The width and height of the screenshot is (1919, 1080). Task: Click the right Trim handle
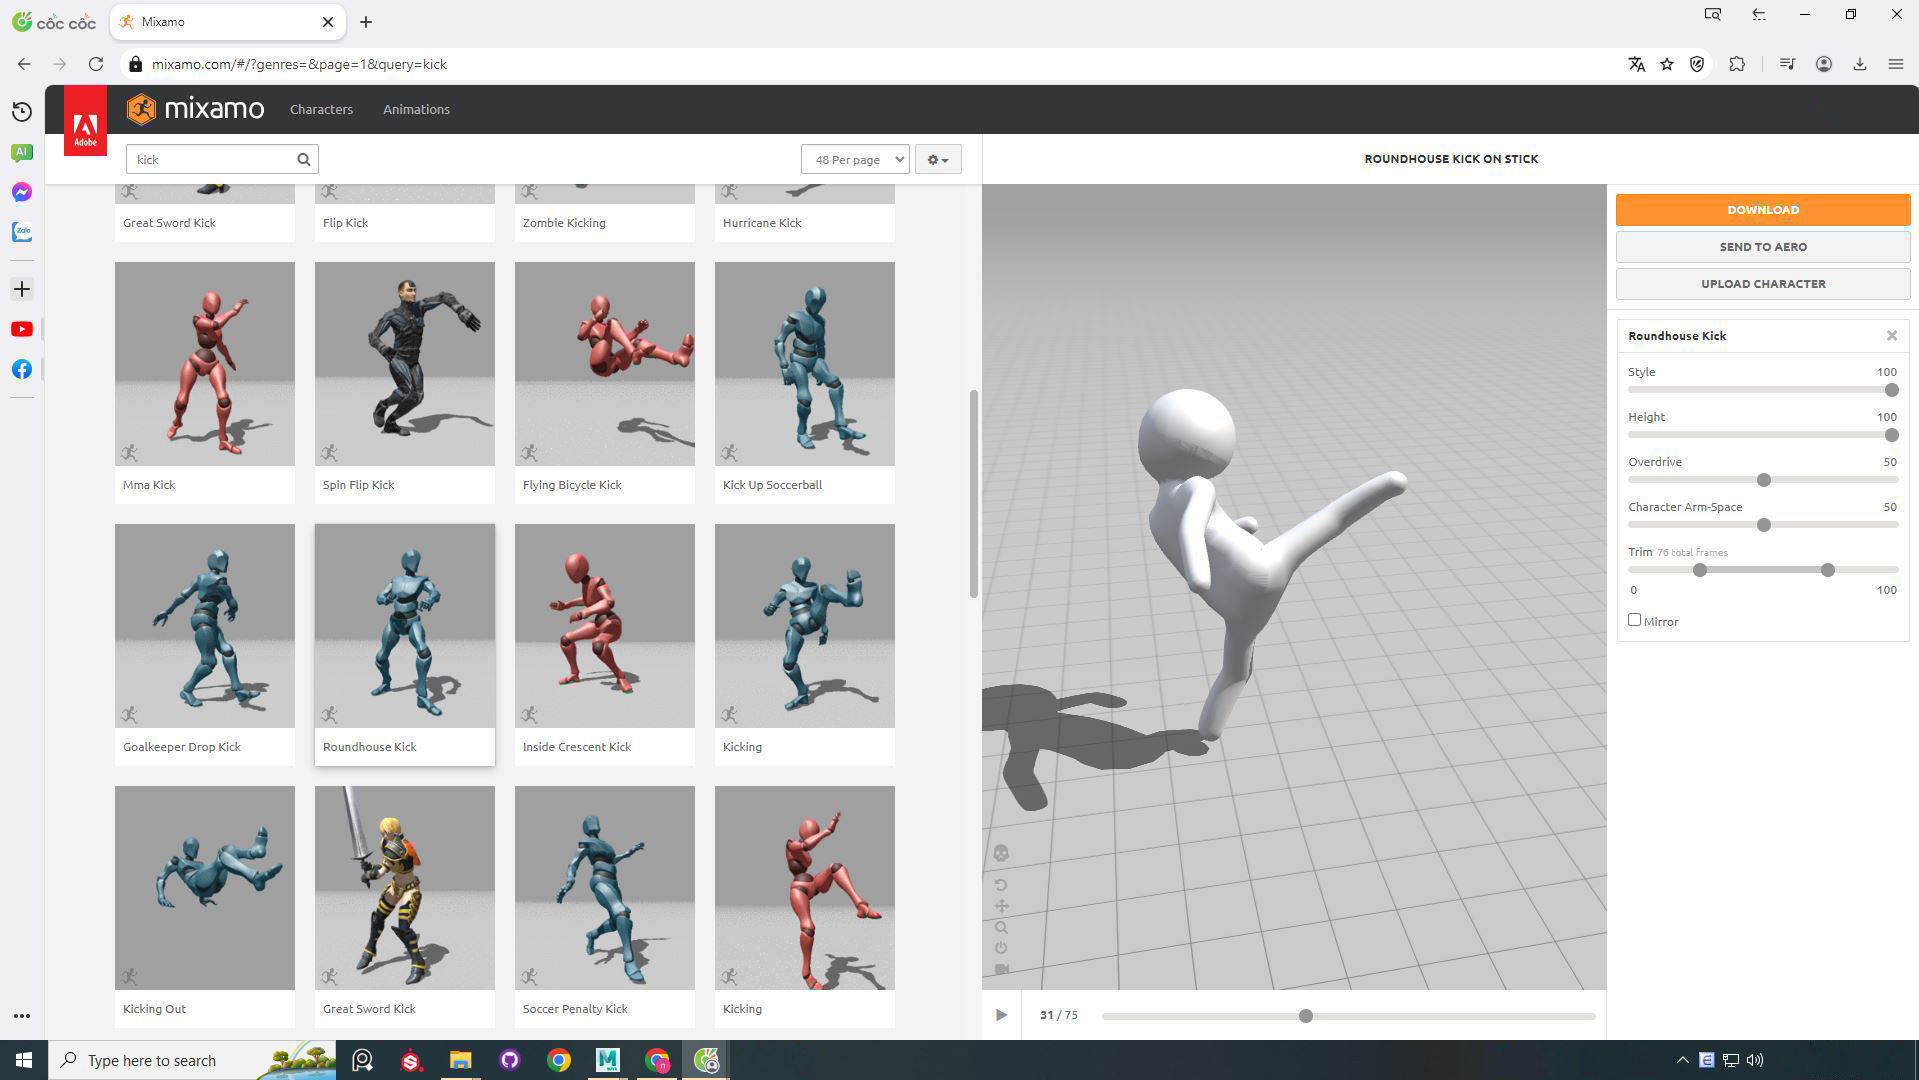tap(1828, 570)
